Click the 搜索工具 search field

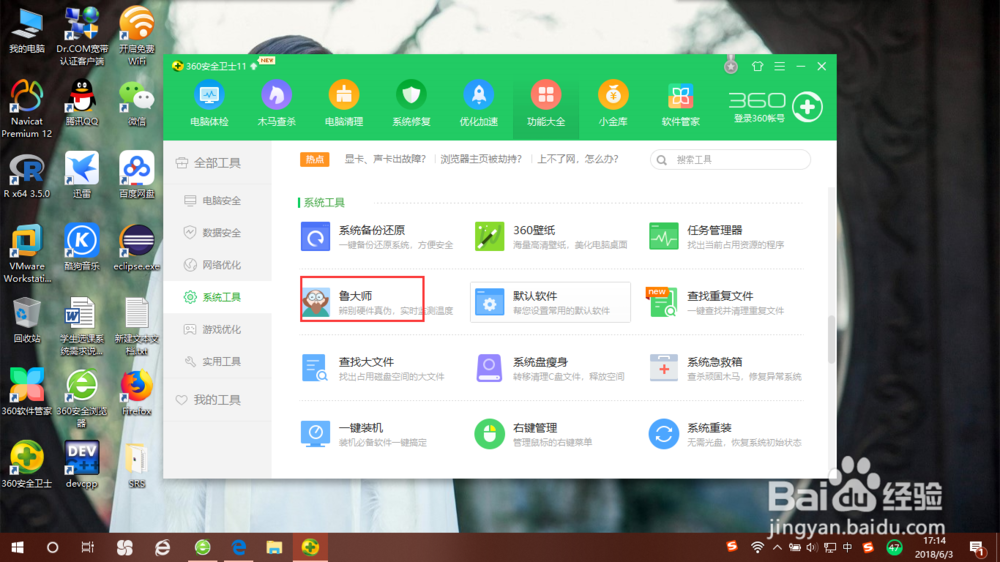(730, 159)
